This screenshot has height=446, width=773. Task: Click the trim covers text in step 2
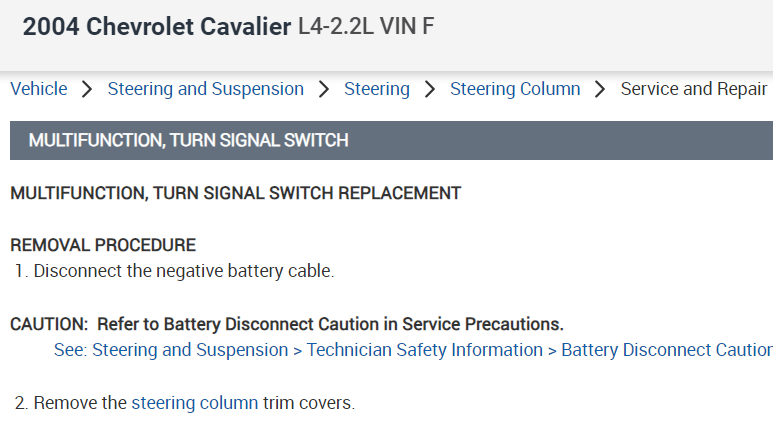click(309, 403)
